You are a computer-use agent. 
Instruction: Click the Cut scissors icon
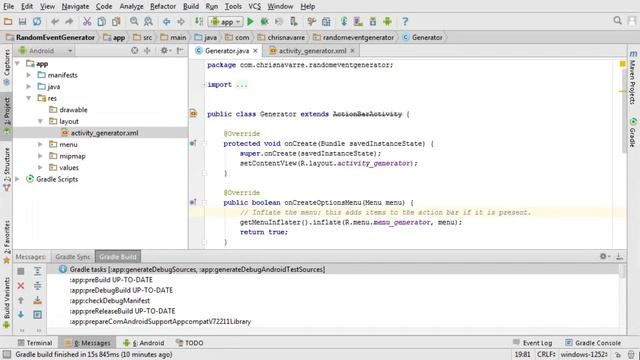pos(87,22)
